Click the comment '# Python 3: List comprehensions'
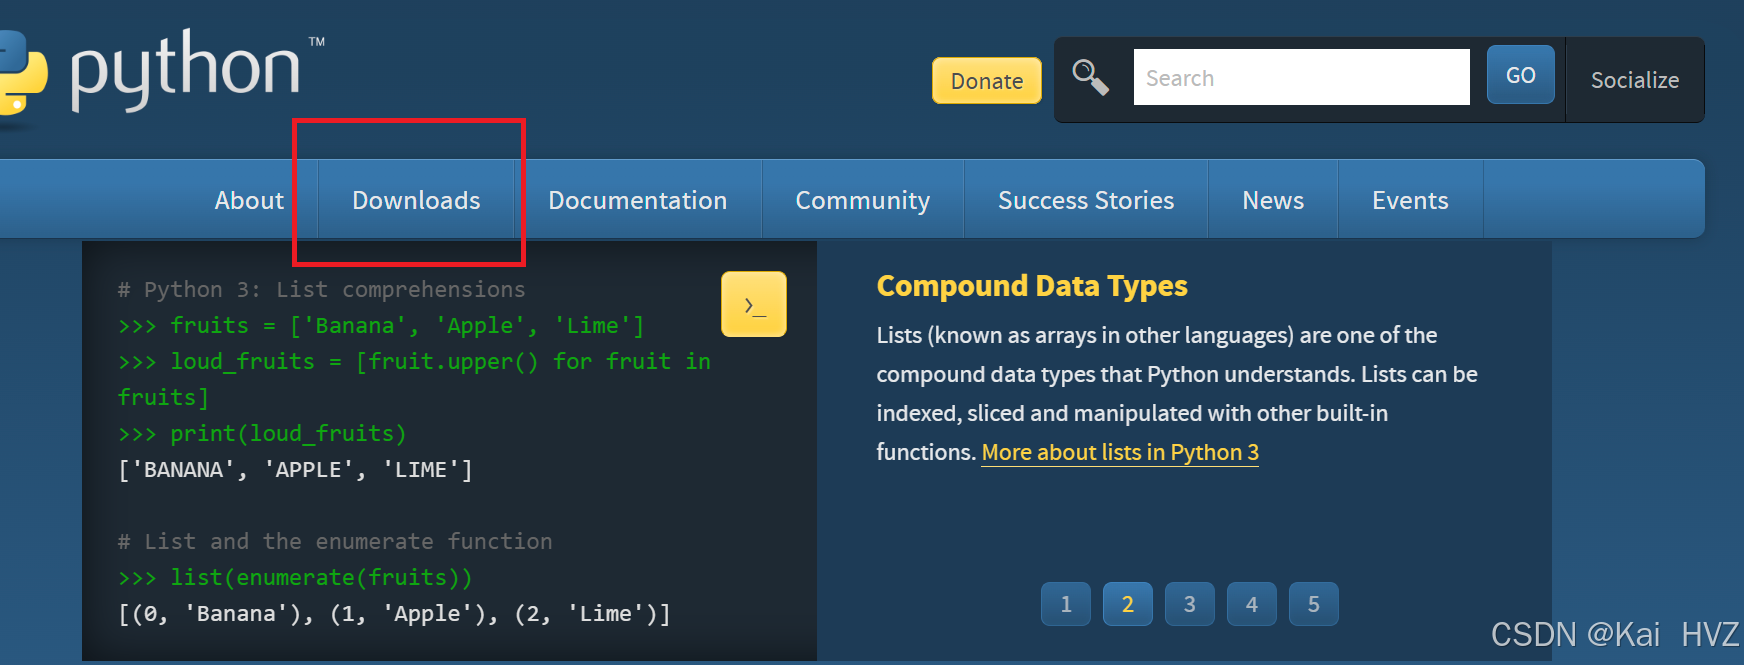Image resolution: width=1744 pixels, height=665 pixels. [321, 290]
